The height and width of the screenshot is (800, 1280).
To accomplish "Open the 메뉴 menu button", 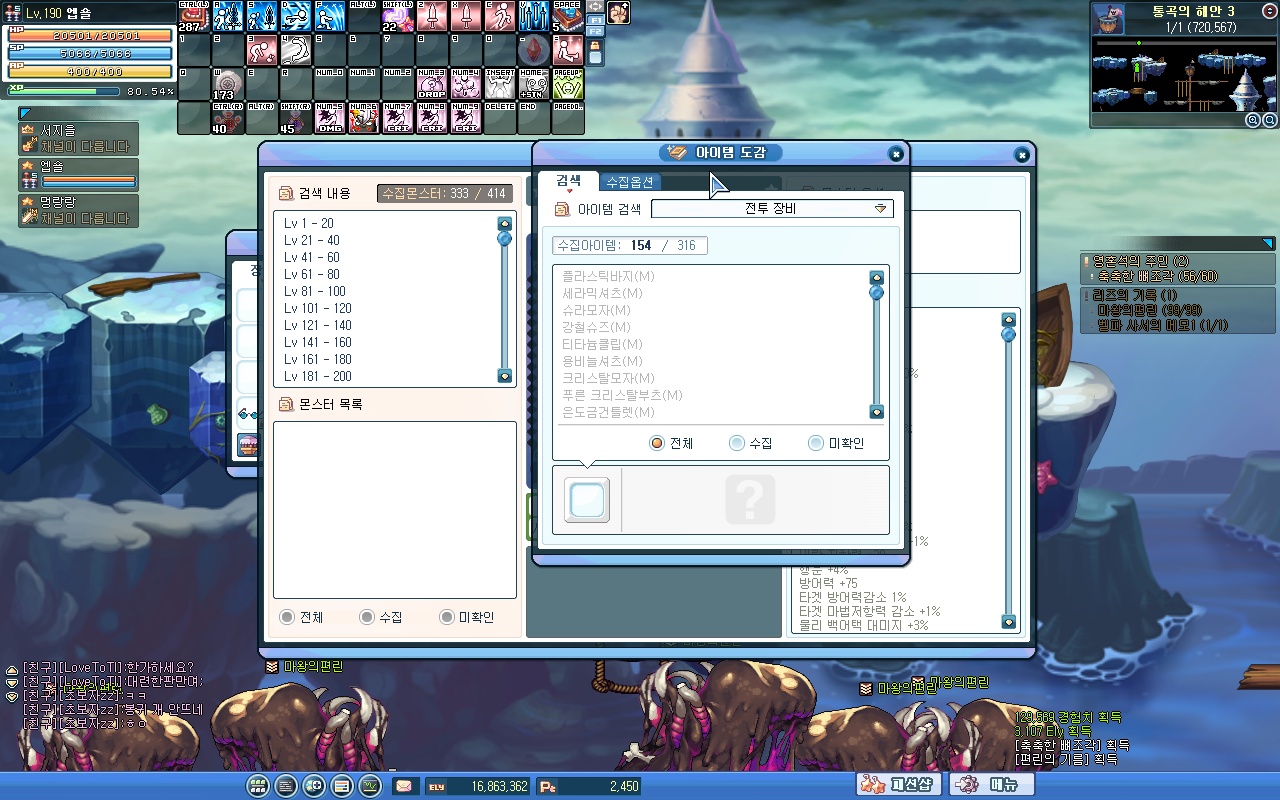I will click(992, 785).
